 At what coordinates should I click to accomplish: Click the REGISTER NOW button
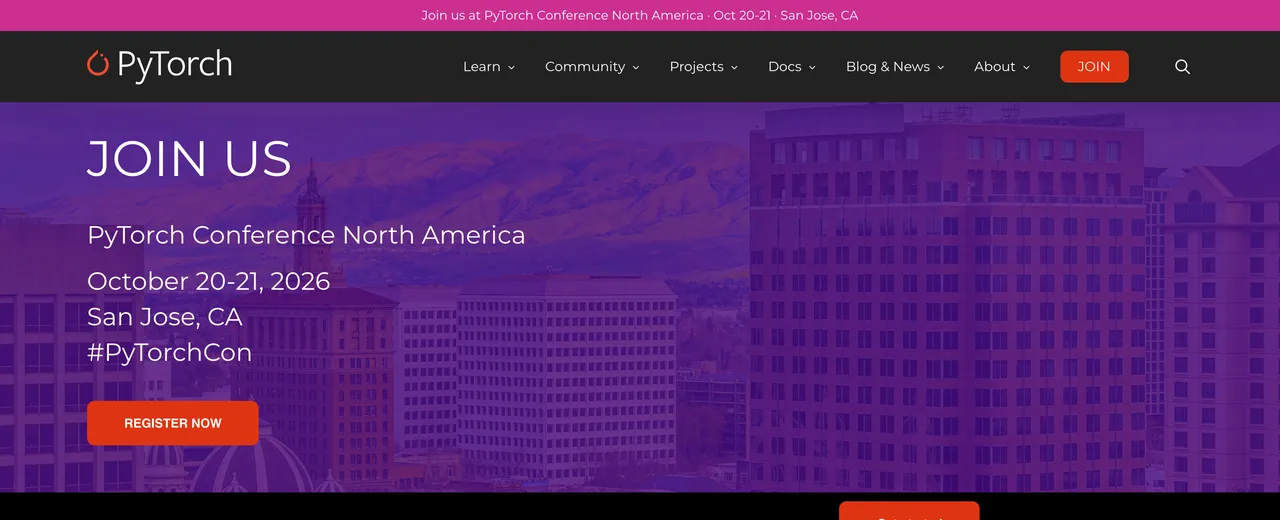pos(173,423)
